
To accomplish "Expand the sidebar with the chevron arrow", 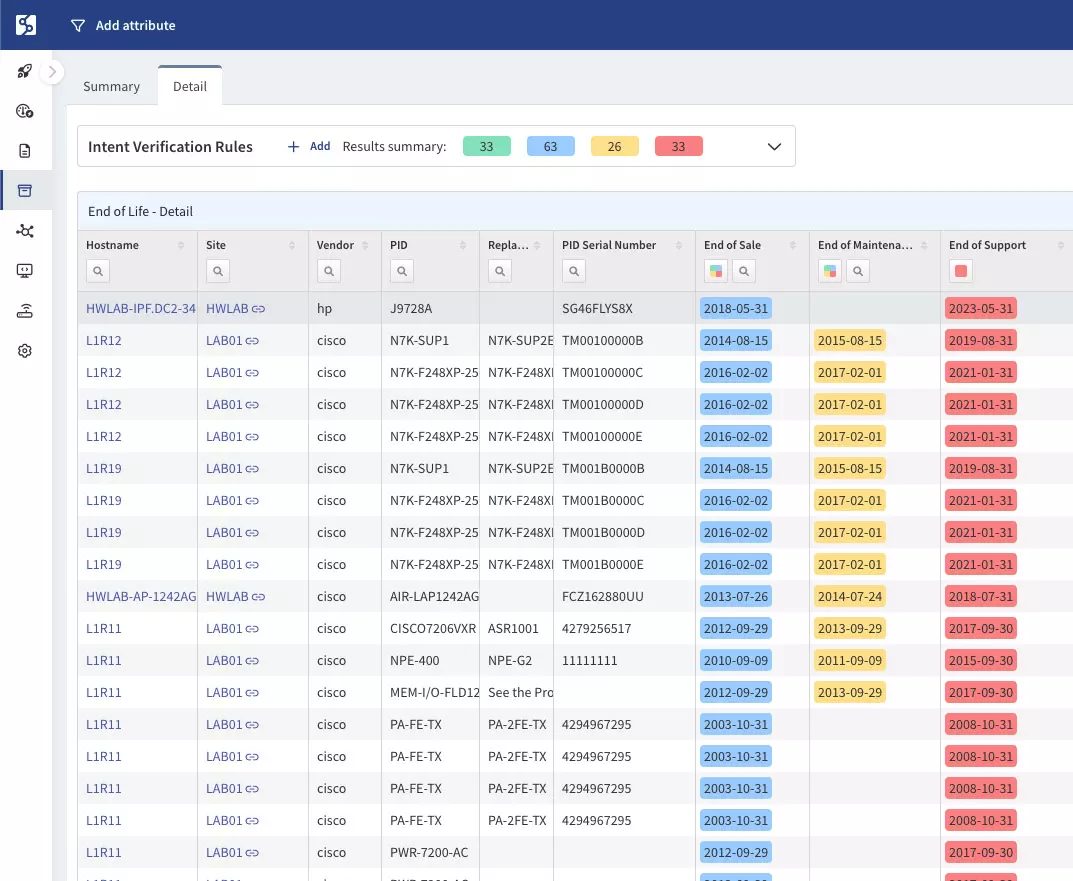I will (x=52, y=72).
